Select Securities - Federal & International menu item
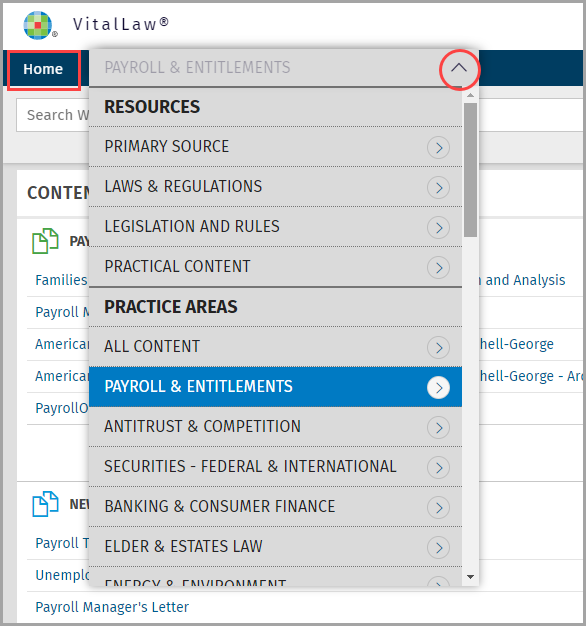Screen dimensions: 586x626 tap(275, 467)
